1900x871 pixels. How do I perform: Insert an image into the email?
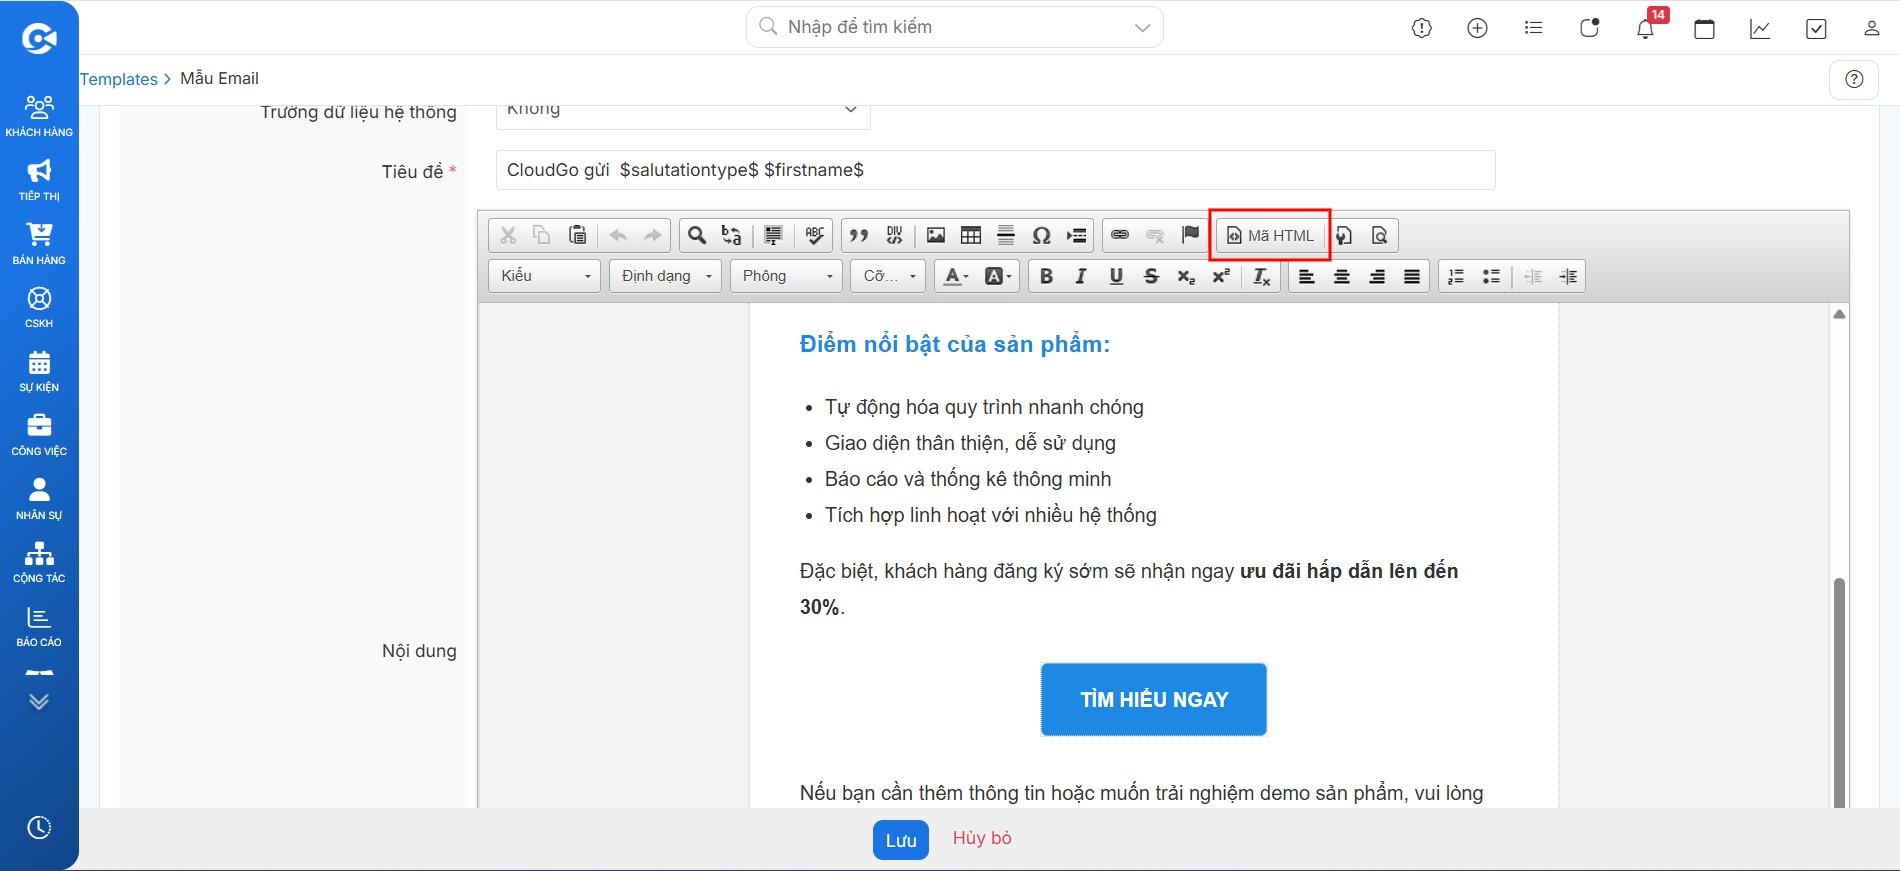[x=936, y=235]
